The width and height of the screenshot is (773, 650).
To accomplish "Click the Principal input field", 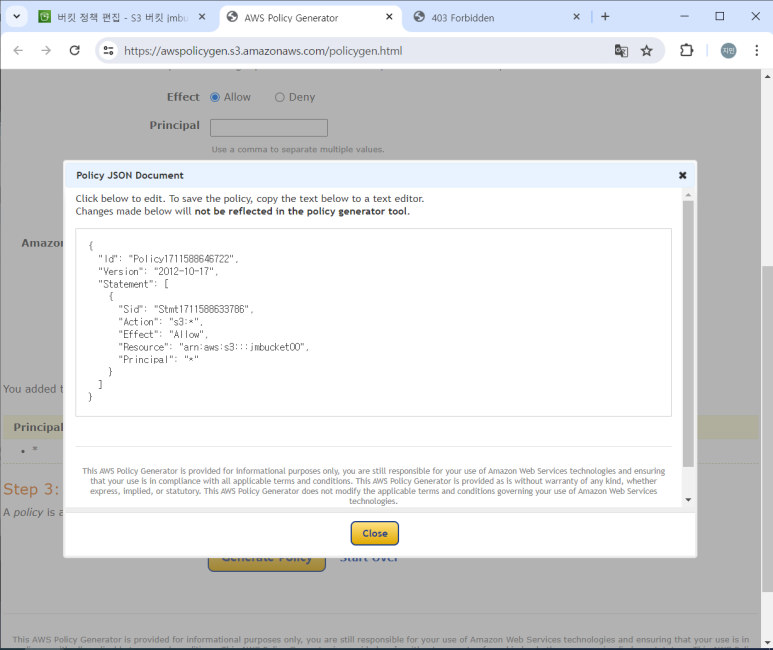I will point(269,128).
